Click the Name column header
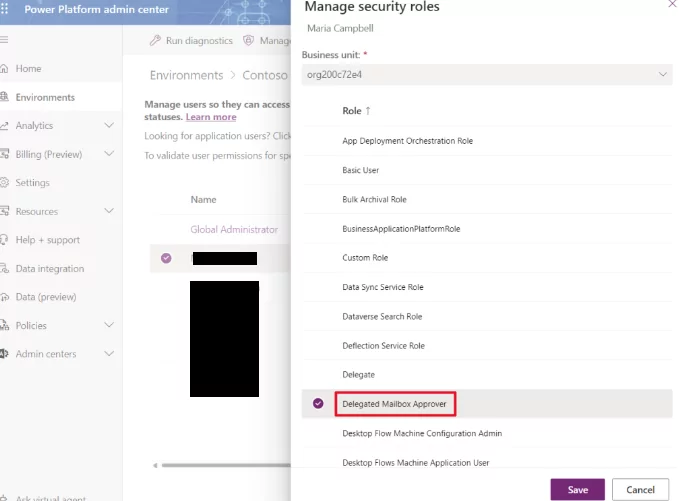This screenshot has width=679, height=501. [x=204, y=200]
